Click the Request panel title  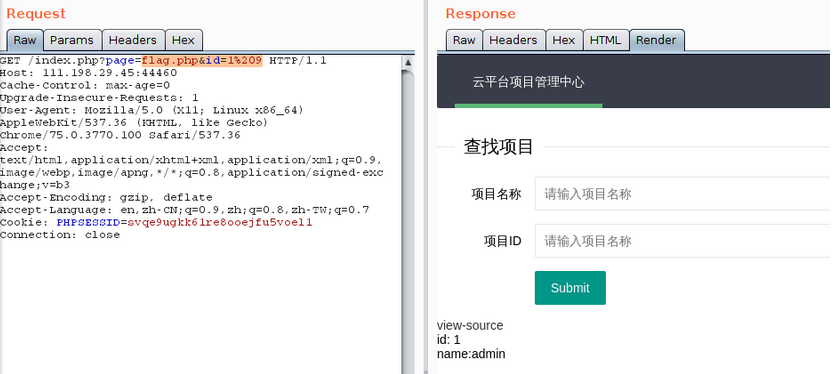tap(36, 14)
